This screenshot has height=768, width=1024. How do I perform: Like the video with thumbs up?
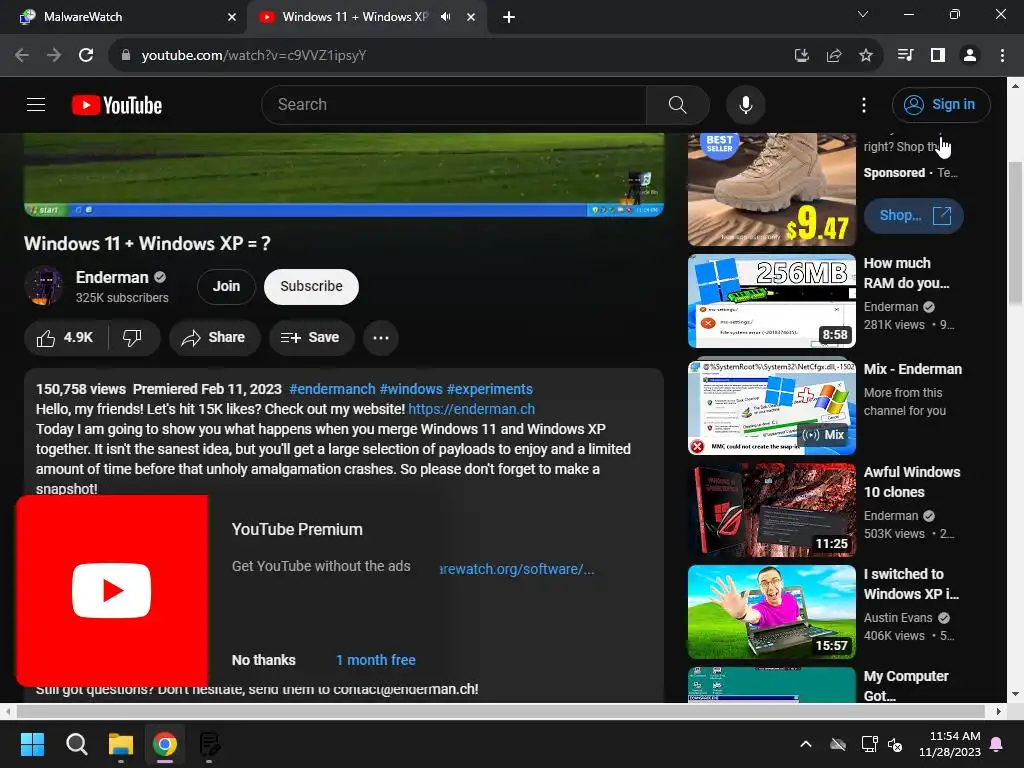point(65,338)
